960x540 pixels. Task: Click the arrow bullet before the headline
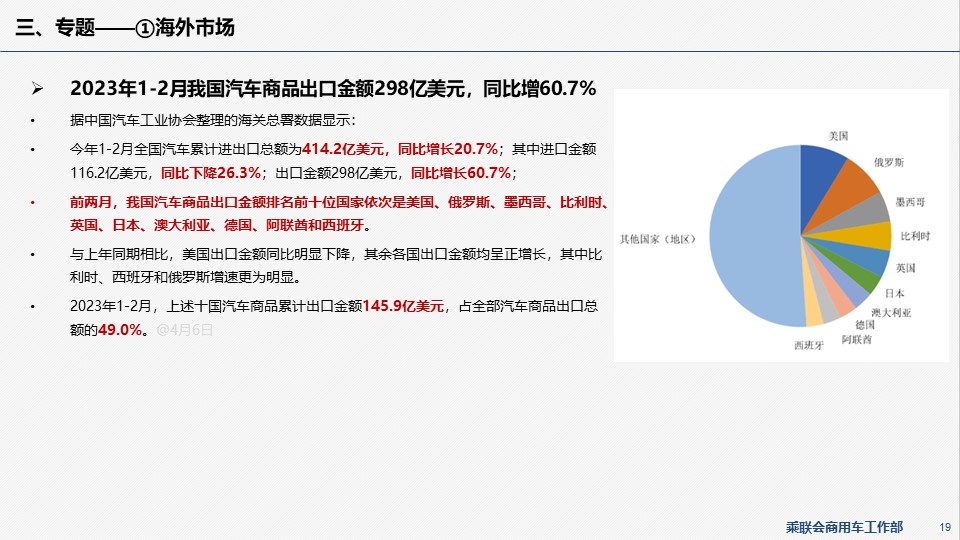pyautogui.click(x=37, y=90)
